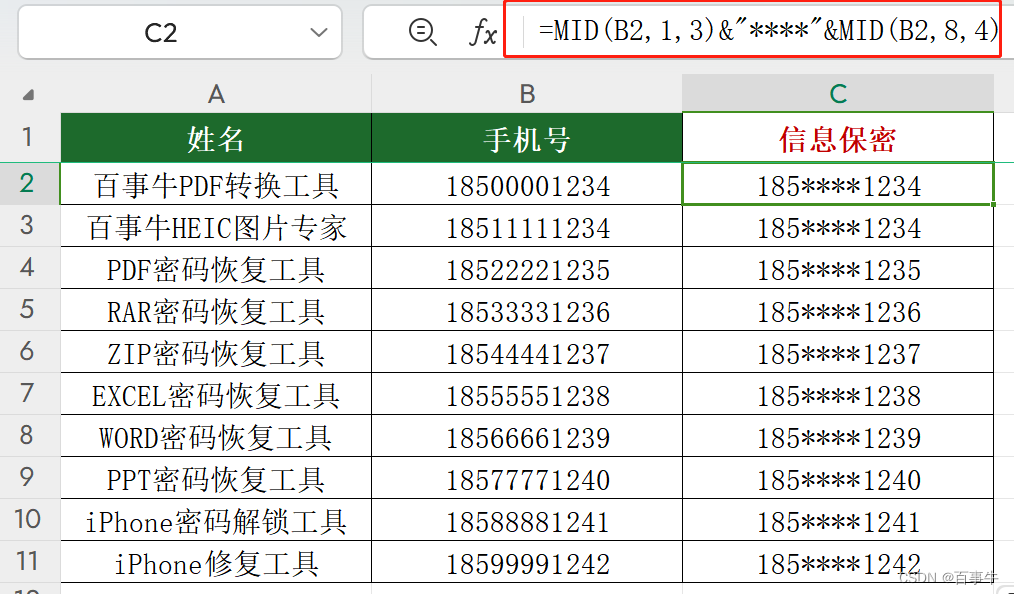Select masked cell 185****1236
The image size is (1014, 594).
click(x=838, y=310)
